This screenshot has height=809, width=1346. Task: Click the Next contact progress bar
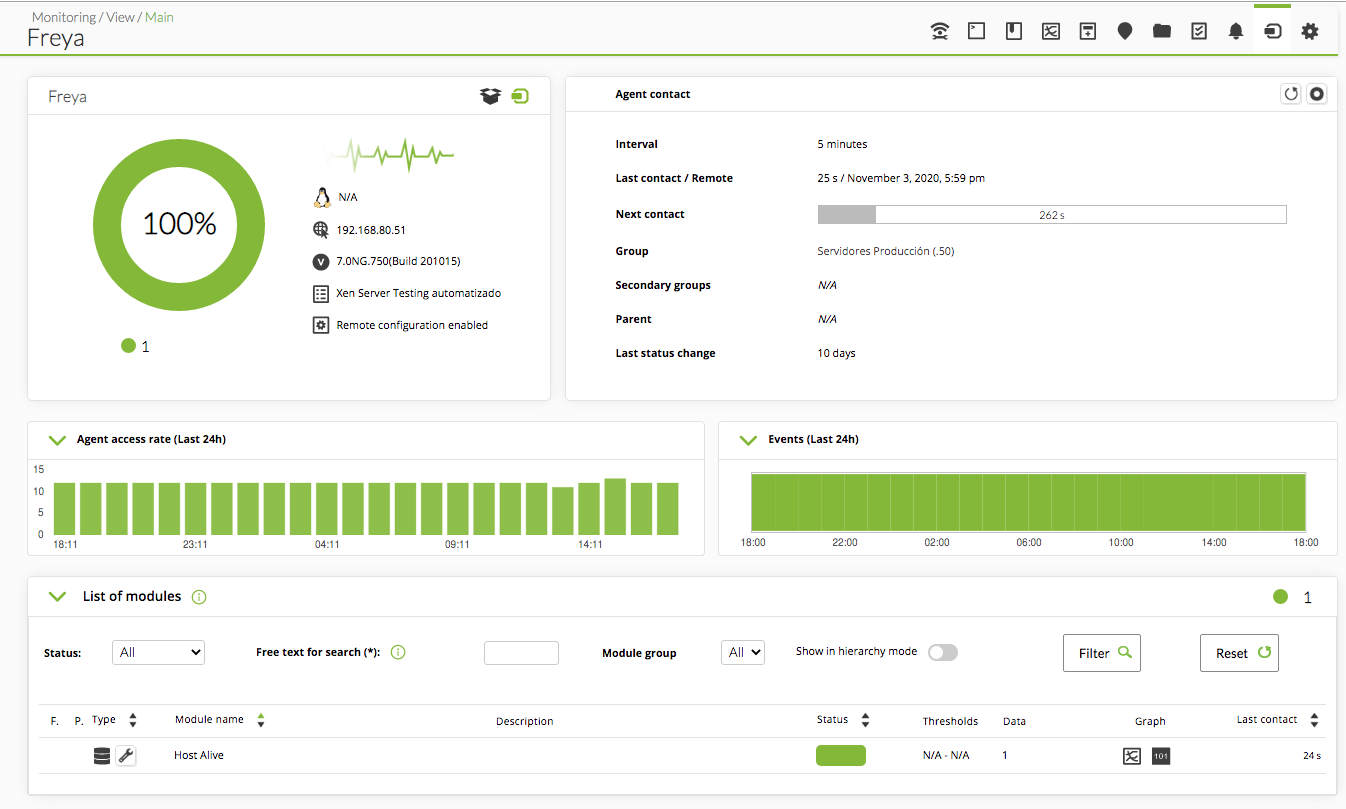coord(1052,215)
